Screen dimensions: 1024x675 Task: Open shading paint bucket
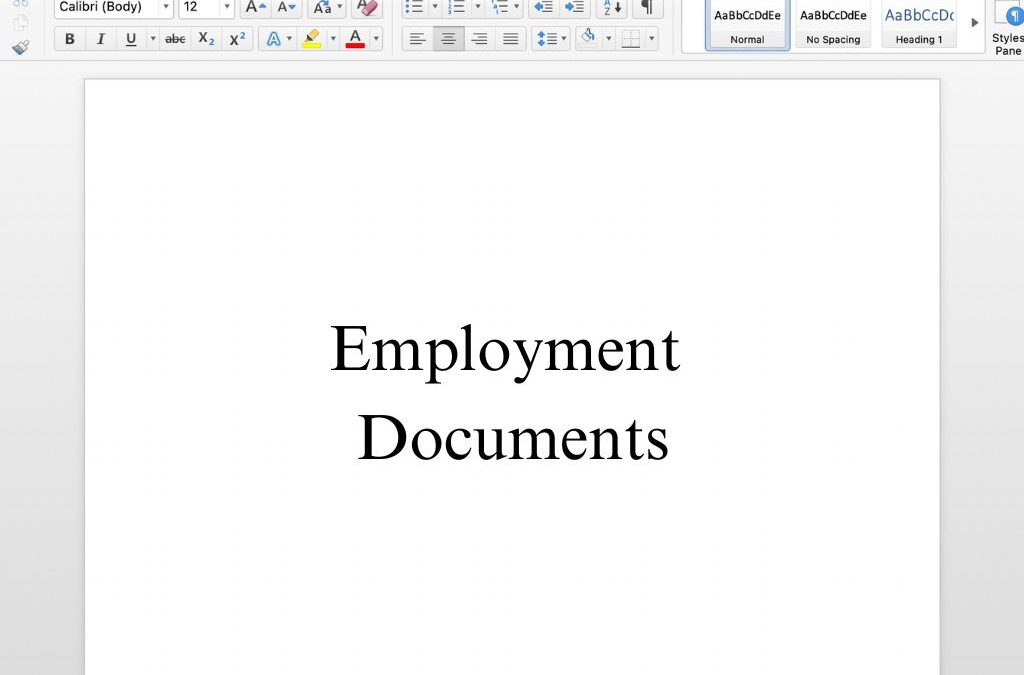pyautogui.click(x=588, y=38)
